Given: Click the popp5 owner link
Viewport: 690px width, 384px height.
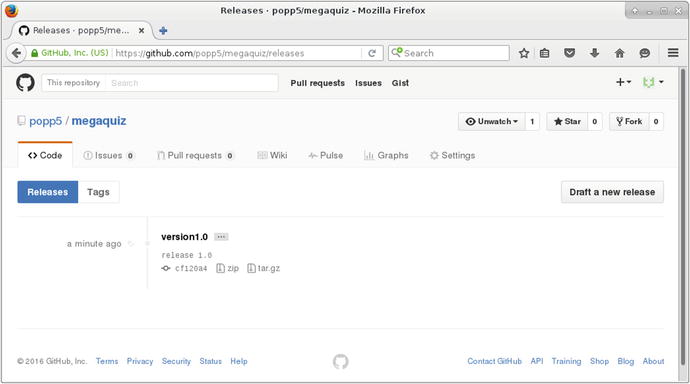Looking at the screenshot, I should [x=45, y=121].
